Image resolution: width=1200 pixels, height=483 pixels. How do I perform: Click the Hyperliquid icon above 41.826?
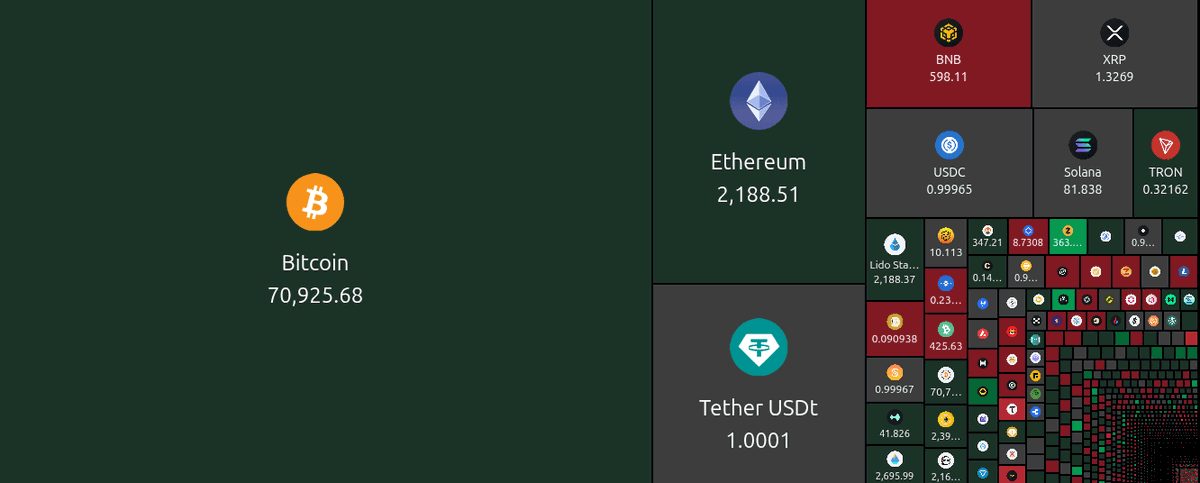[x=894, y=417]
